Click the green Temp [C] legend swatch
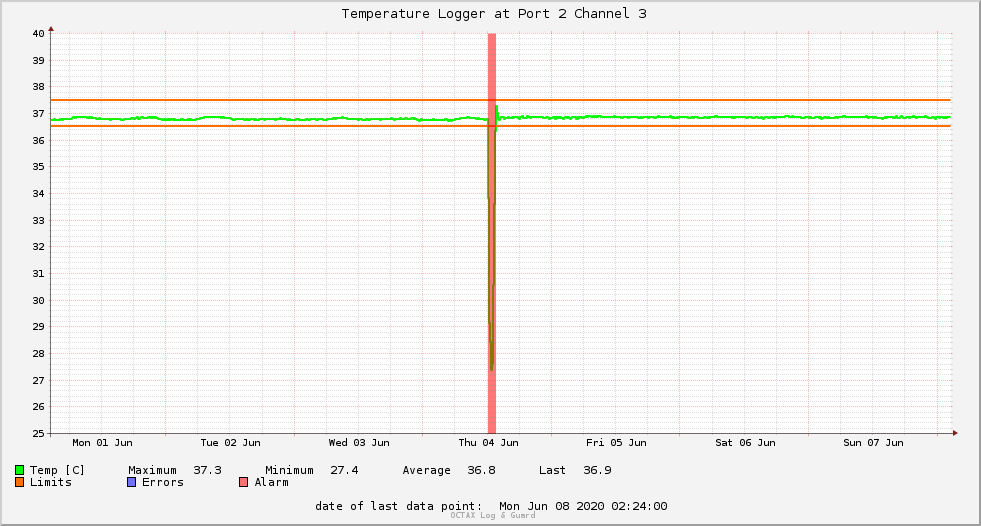The height and width of the screenshot is (526, 981). [19, 470]
